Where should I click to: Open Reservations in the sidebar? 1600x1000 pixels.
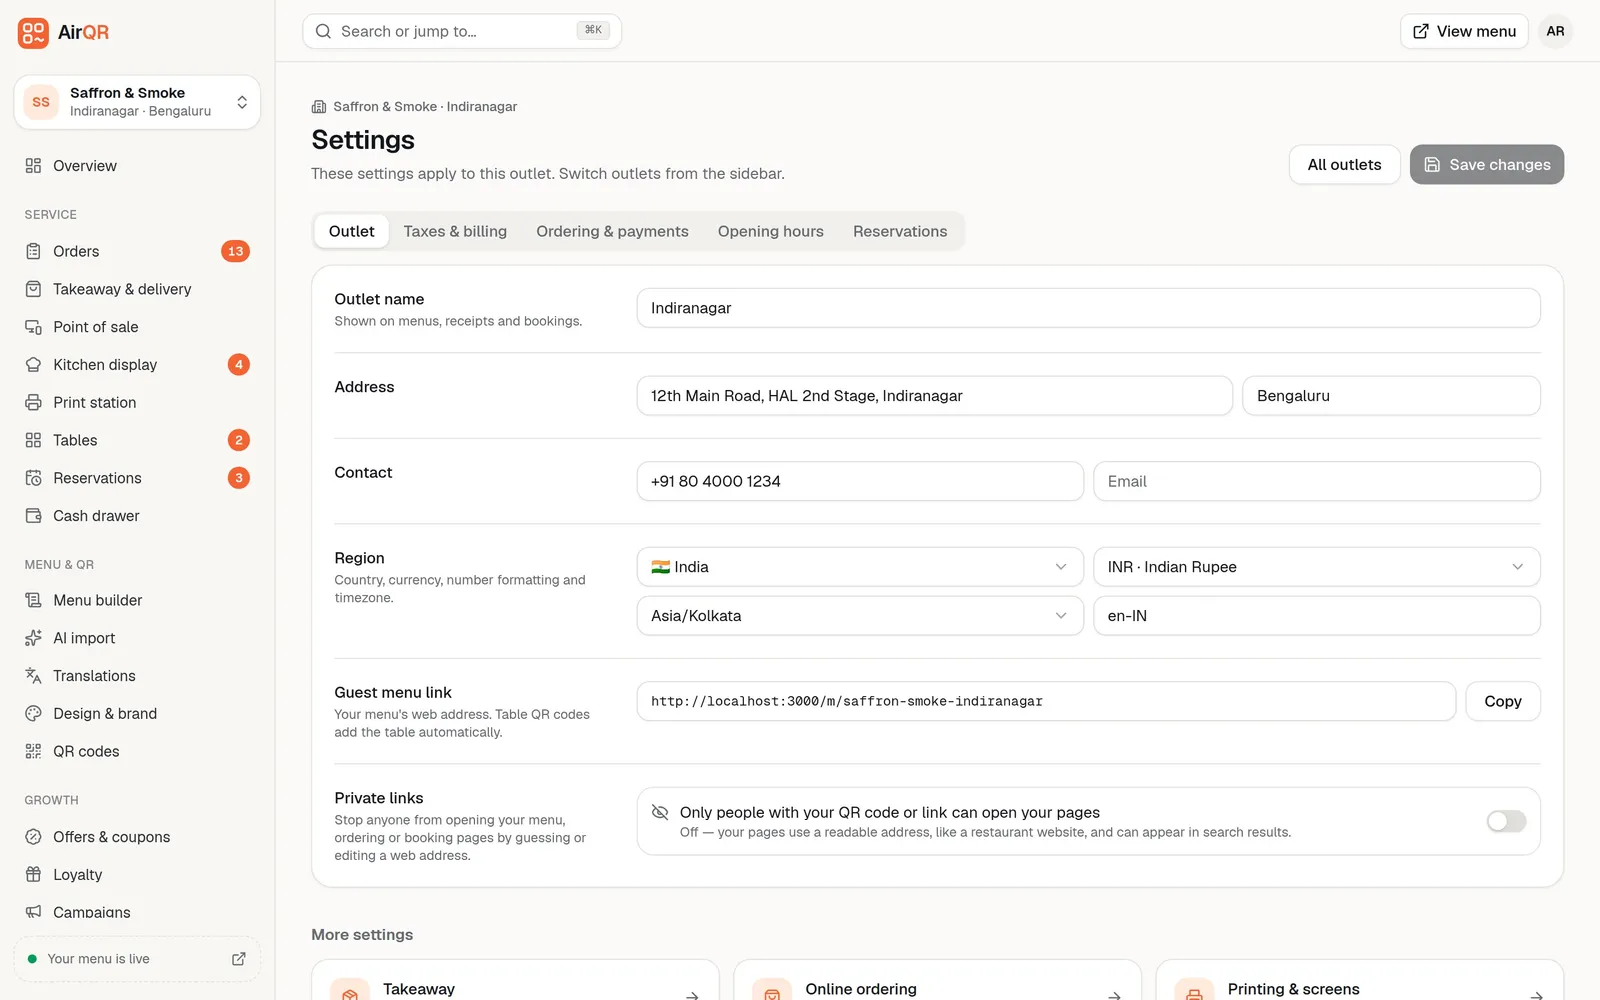[137, 478]
